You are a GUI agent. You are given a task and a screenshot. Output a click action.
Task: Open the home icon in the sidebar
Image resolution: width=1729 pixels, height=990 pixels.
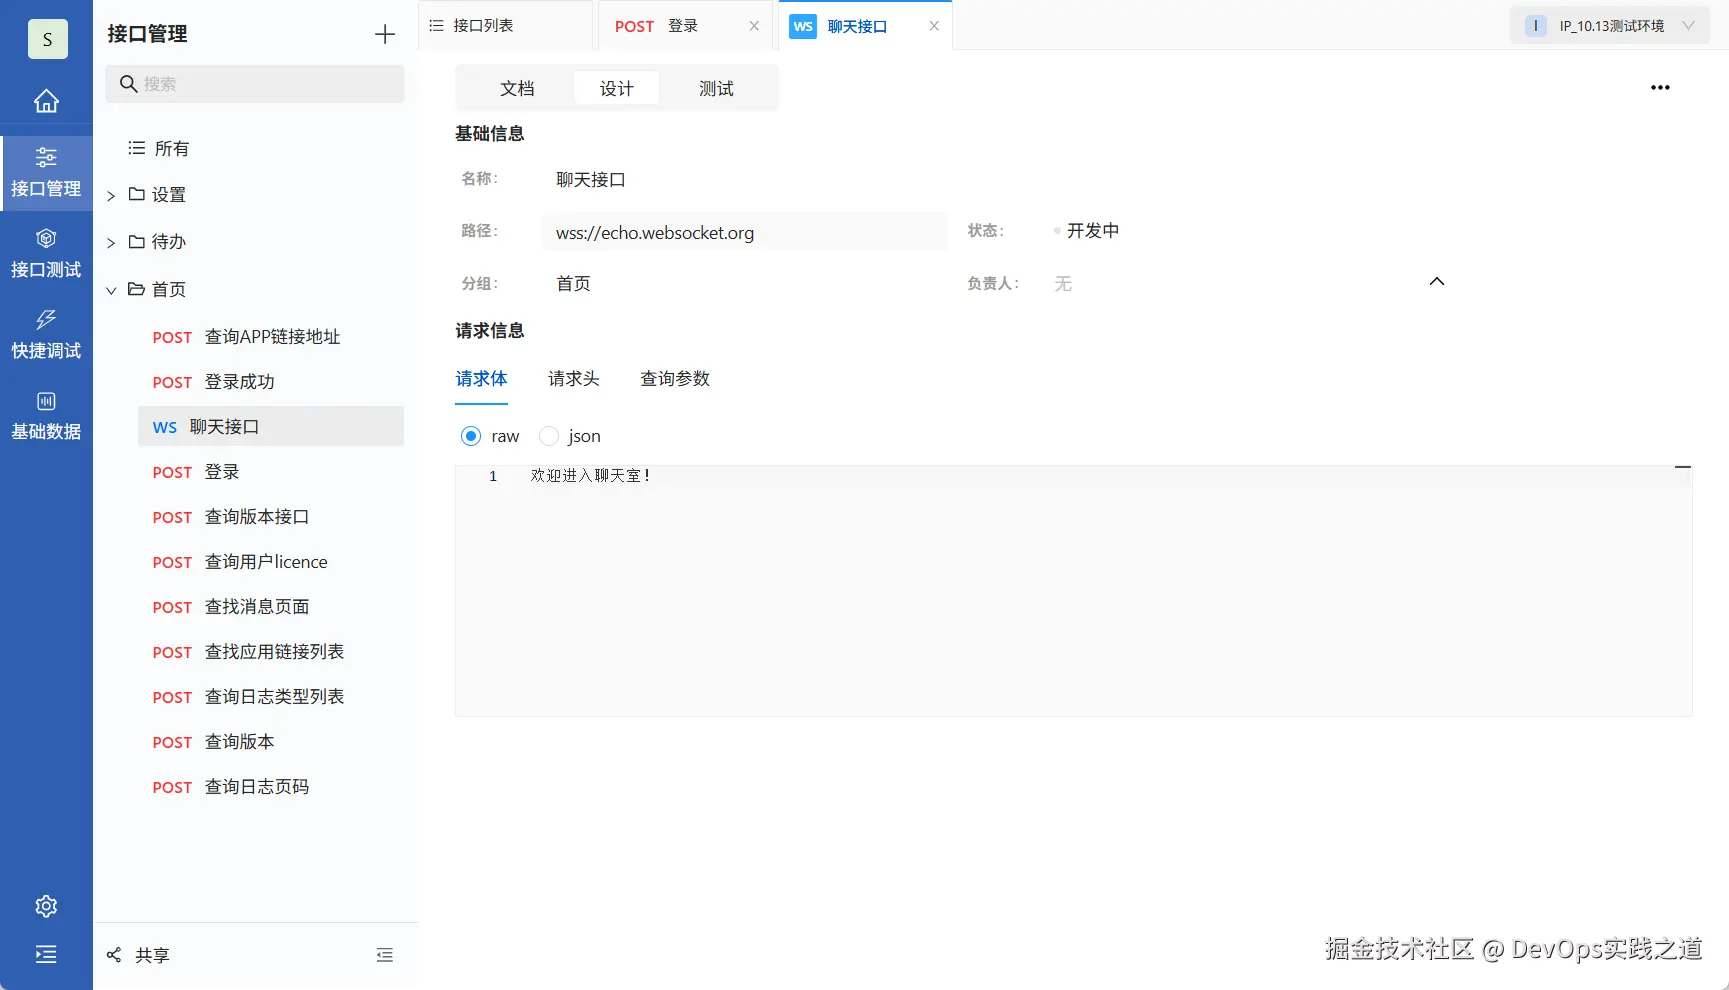coord(46,101)
